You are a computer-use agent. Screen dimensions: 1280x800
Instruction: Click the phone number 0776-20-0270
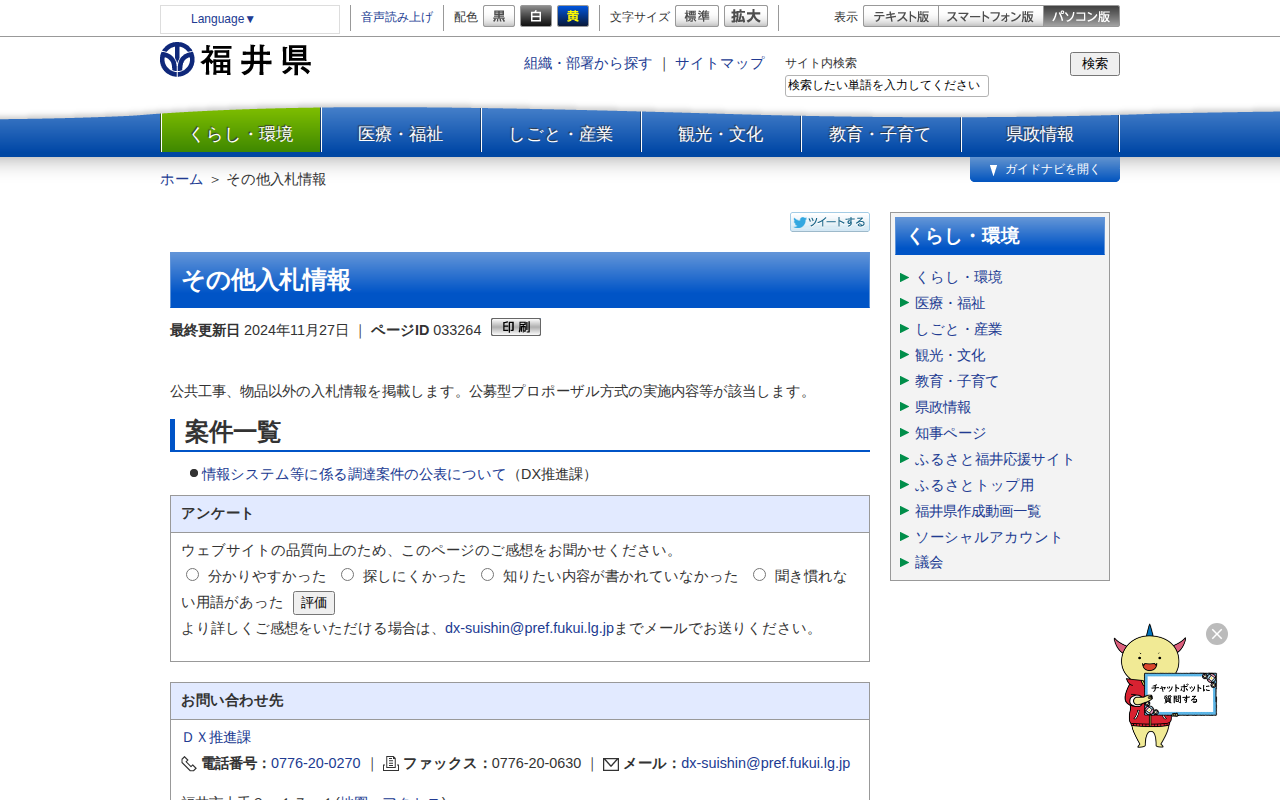(316, 763)
